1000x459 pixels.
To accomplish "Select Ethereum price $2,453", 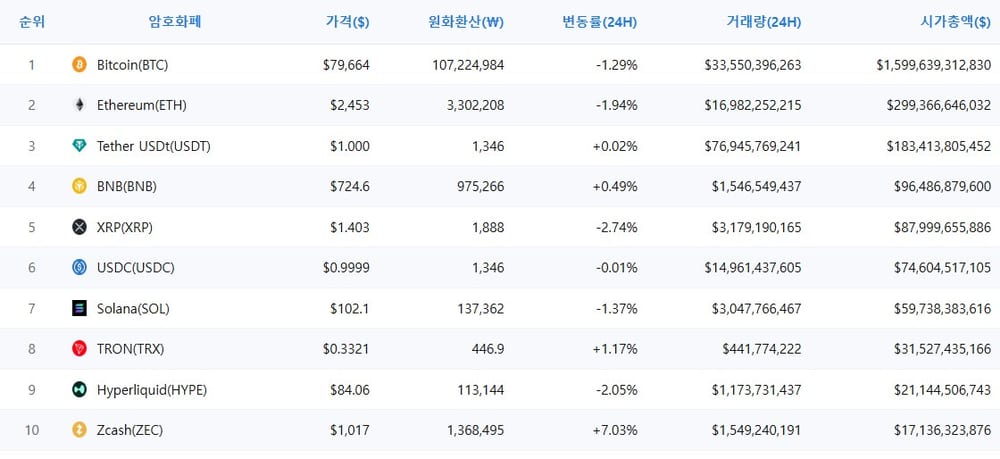I will click(349, 106).
